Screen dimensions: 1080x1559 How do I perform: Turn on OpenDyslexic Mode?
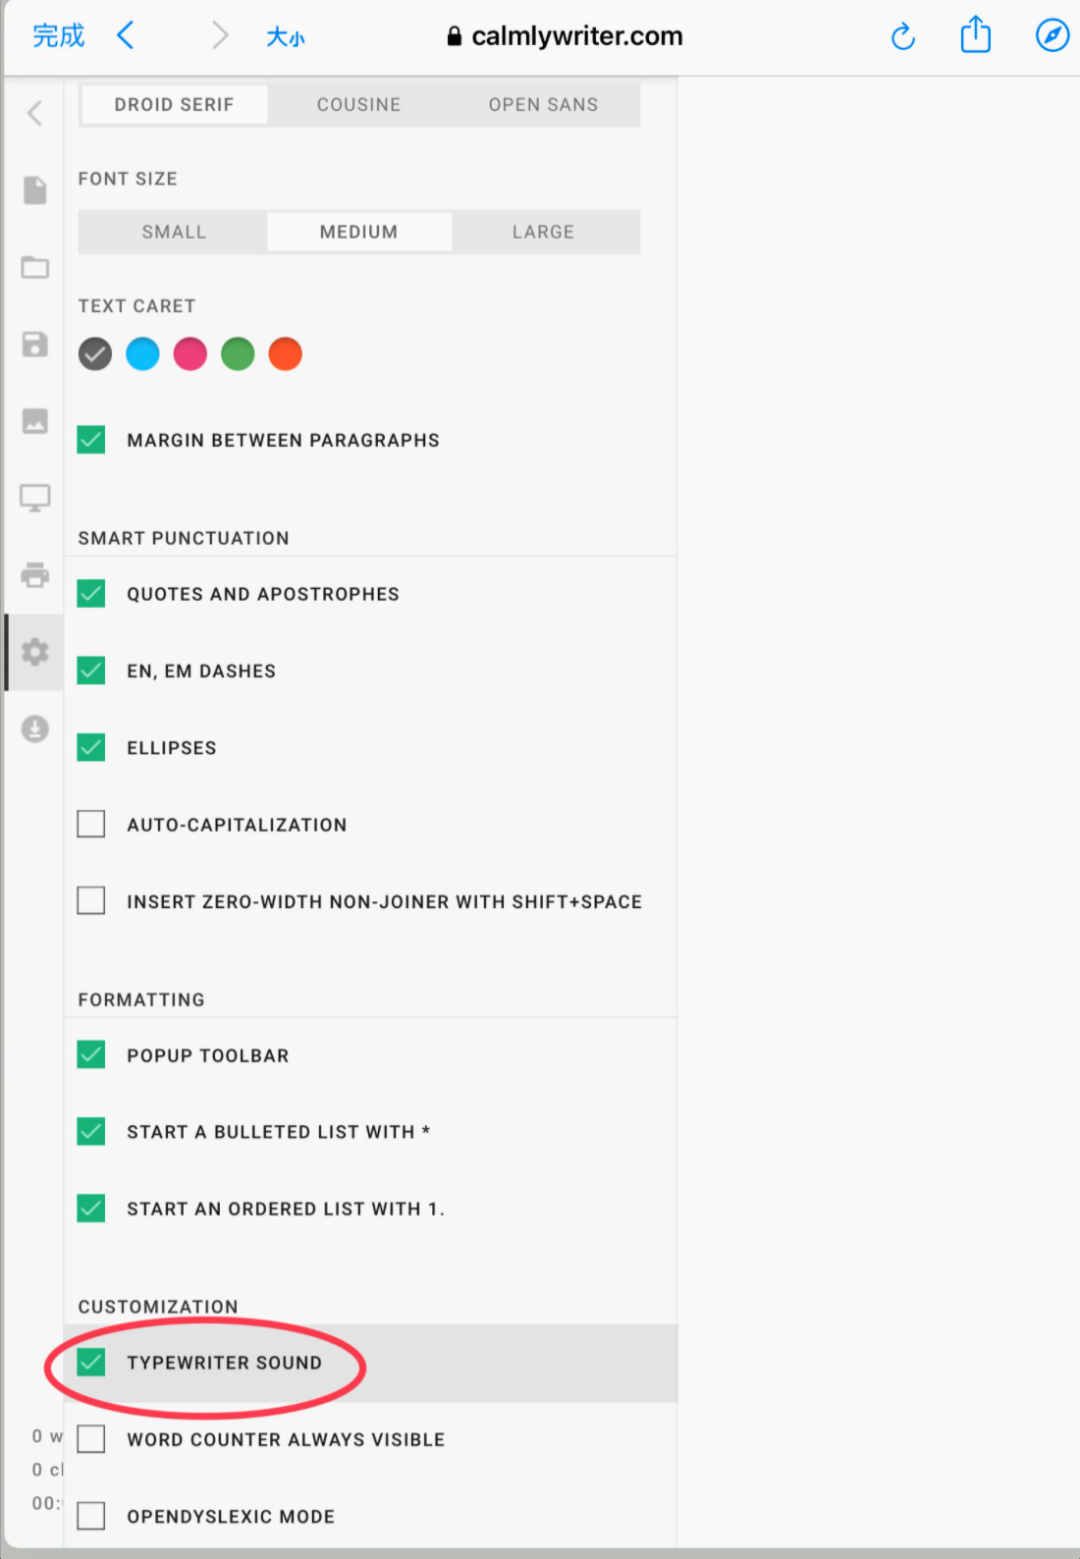pos(91,1516)
